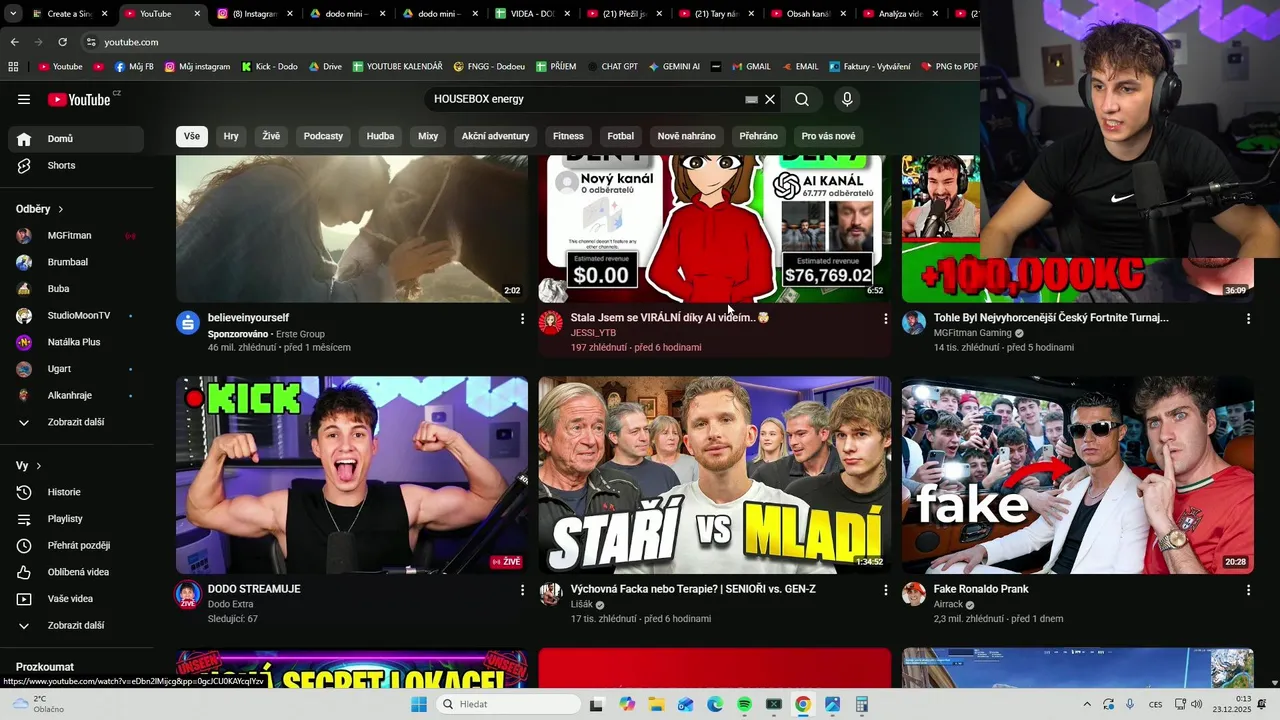
Task: Clear the search text with X
Action: coord(770,99)
